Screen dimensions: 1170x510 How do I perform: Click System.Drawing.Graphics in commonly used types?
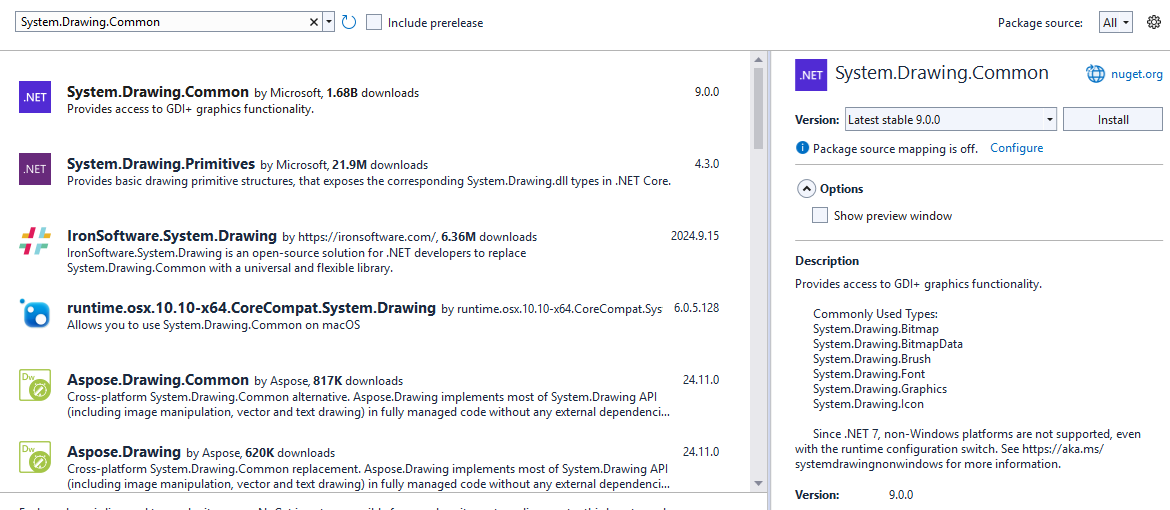tap(880, 388)
